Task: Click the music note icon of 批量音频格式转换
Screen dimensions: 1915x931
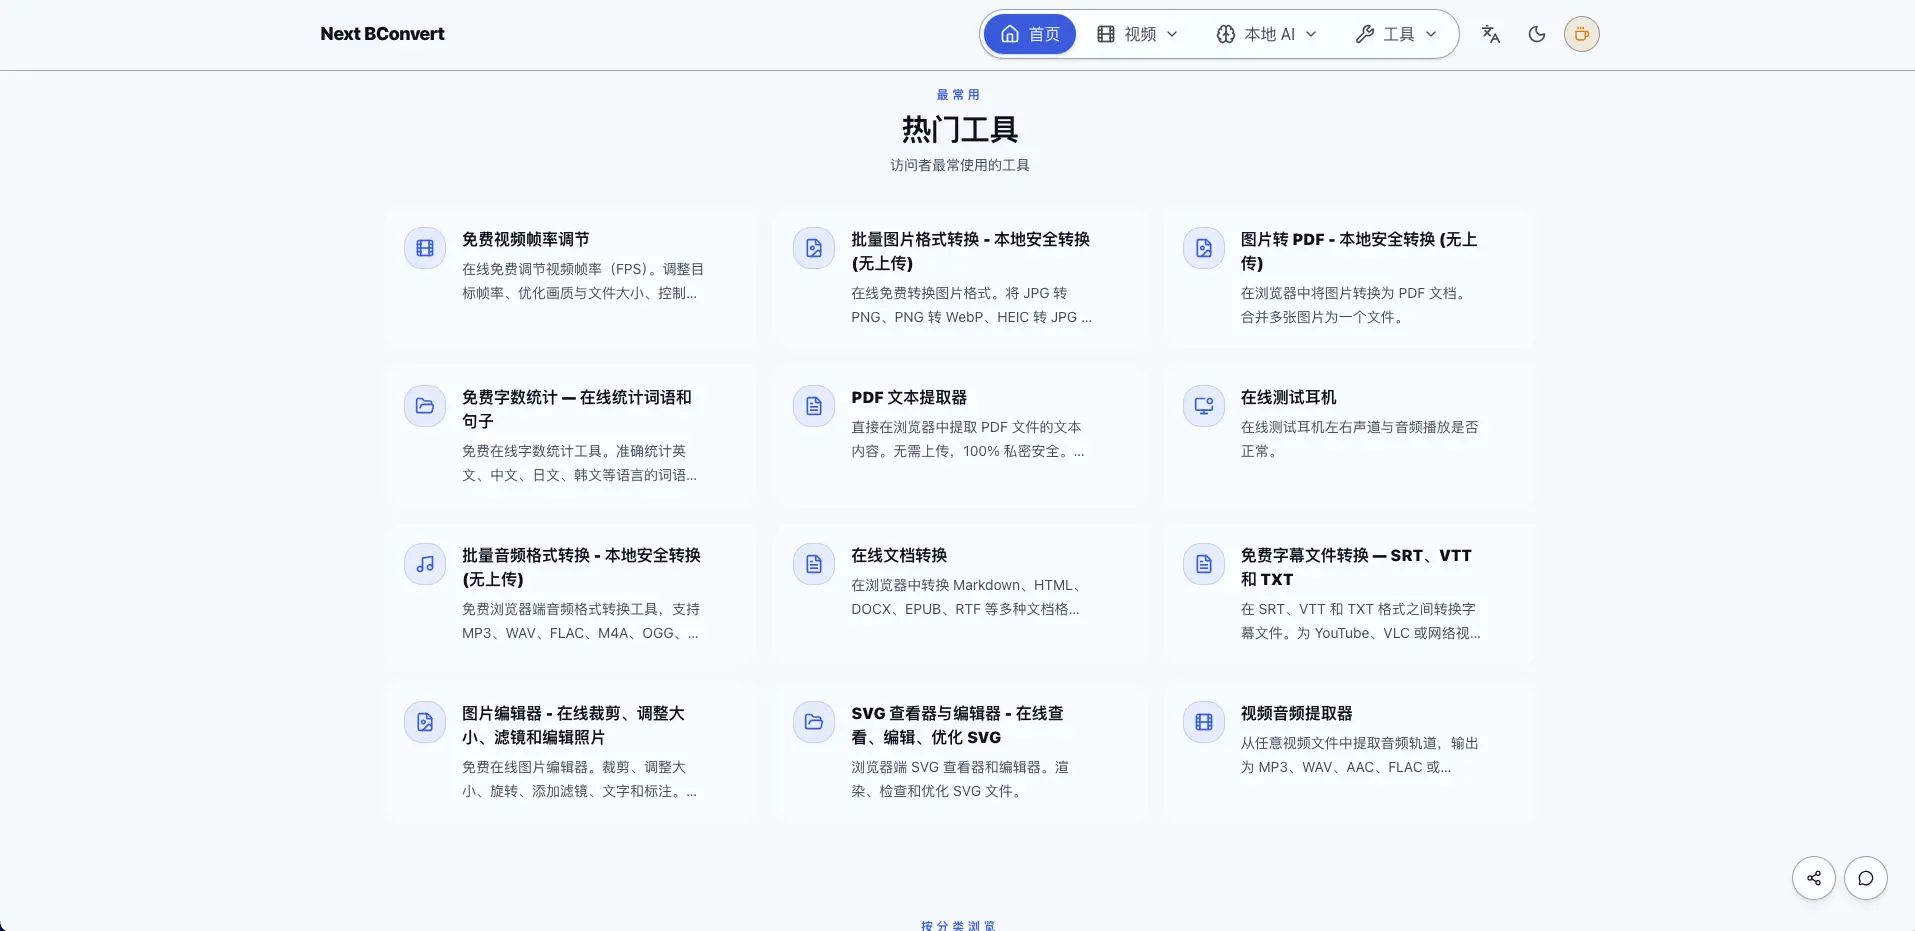Action: (x=425, y=564)
